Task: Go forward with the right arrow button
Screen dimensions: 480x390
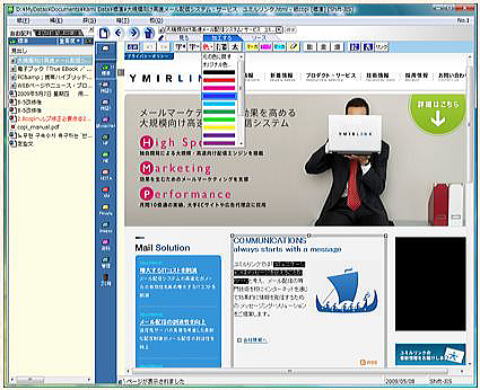Action: (x=134, y=33)
